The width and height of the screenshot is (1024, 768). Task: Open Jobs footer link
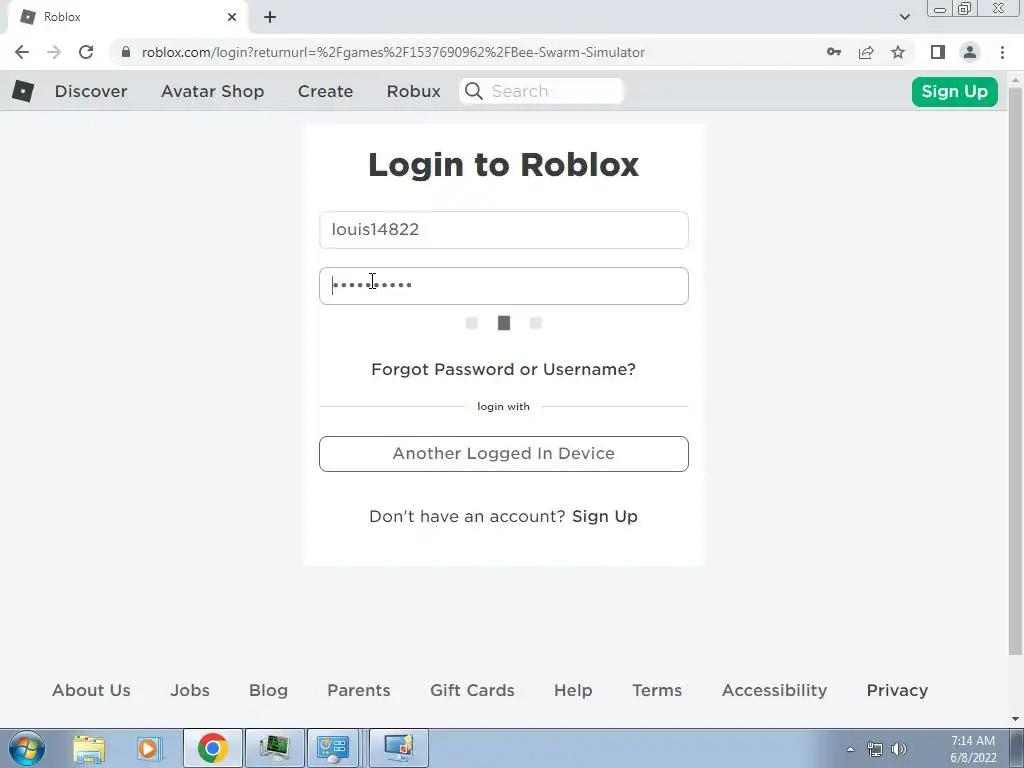(190, 690)
